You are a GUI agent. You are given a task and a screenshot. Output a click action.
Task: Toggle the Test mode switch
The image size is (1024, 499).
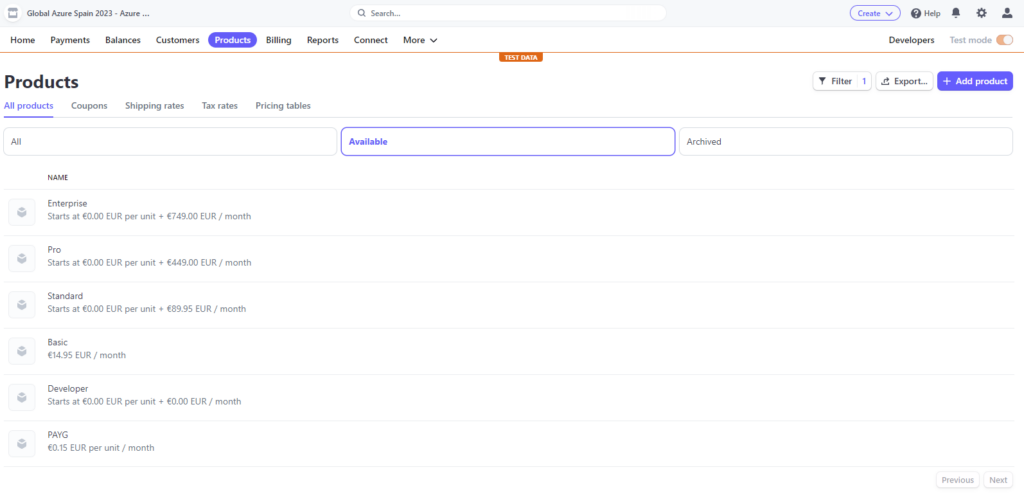pyautogui.click(x=1004, y=40)
